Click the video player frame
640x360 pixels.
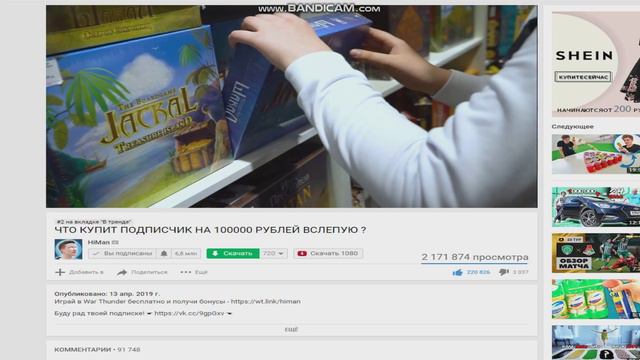tap(292, 107)
